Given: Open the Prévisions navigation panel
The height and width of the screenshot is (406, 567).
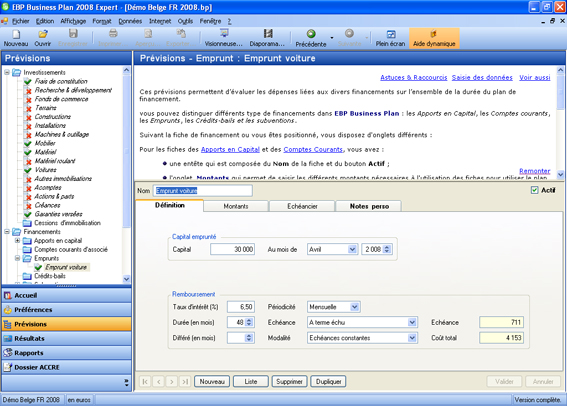Looking at the screenshot, I should tap(67, 324).
